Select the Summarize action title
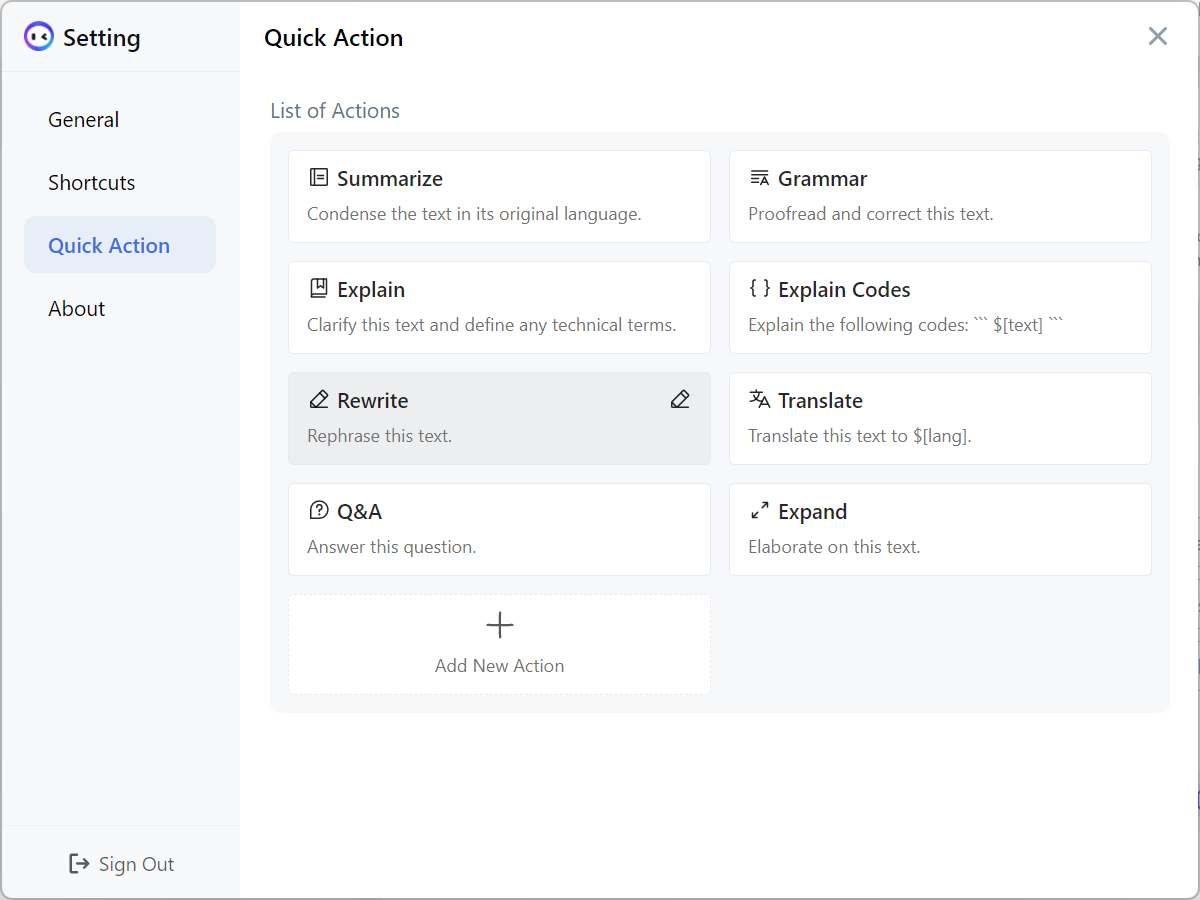Viewport: 1200px width, 900px height. (390, 179)
